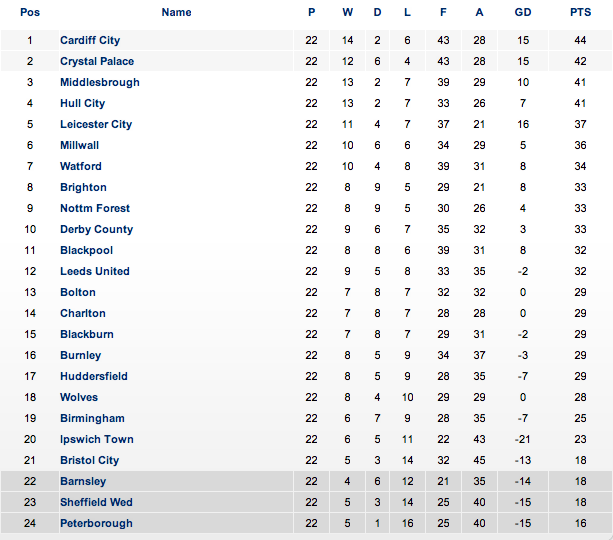Open the Hull City team link
The image size is (613, 540).
[82, 103]
